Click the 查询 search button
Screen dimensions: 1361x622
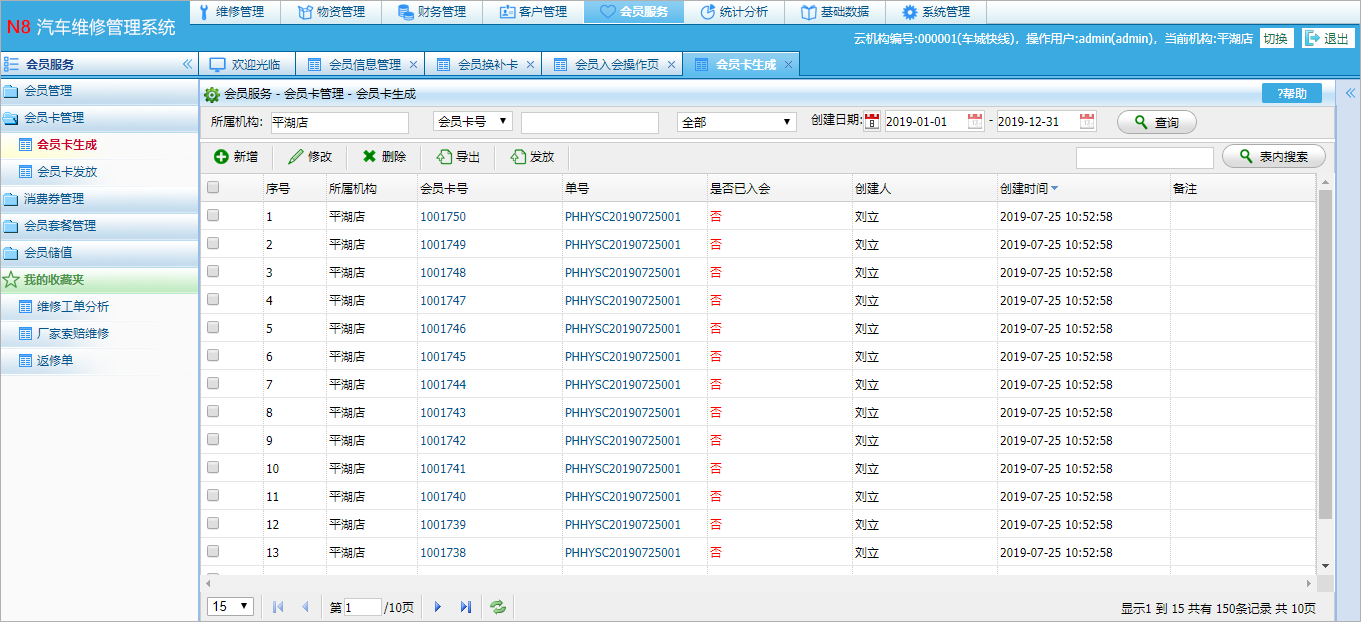point(1157,122)
